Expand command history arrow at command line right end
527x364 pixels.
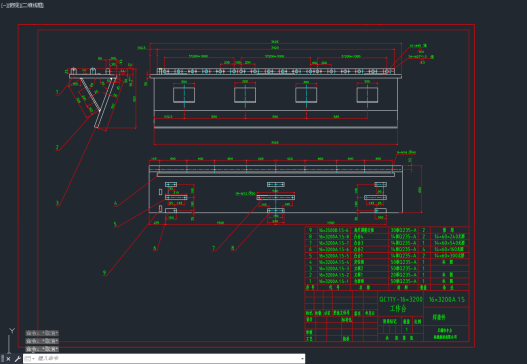[x=302, y=359]
